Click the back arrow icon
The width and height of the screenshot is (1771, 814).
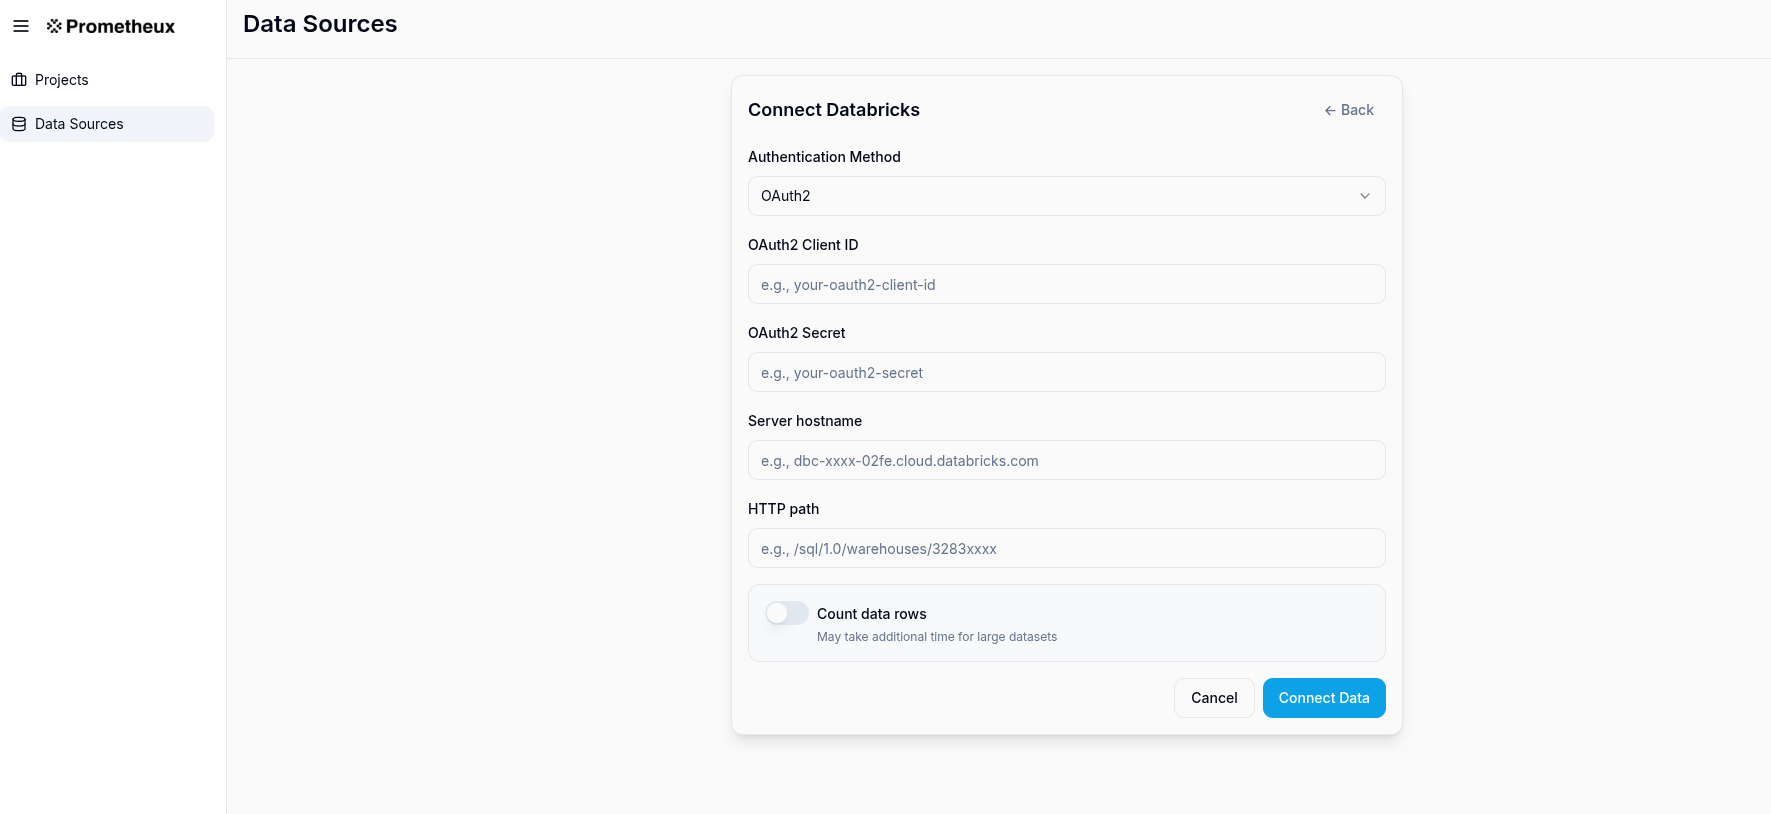(x=1330, y=110)
